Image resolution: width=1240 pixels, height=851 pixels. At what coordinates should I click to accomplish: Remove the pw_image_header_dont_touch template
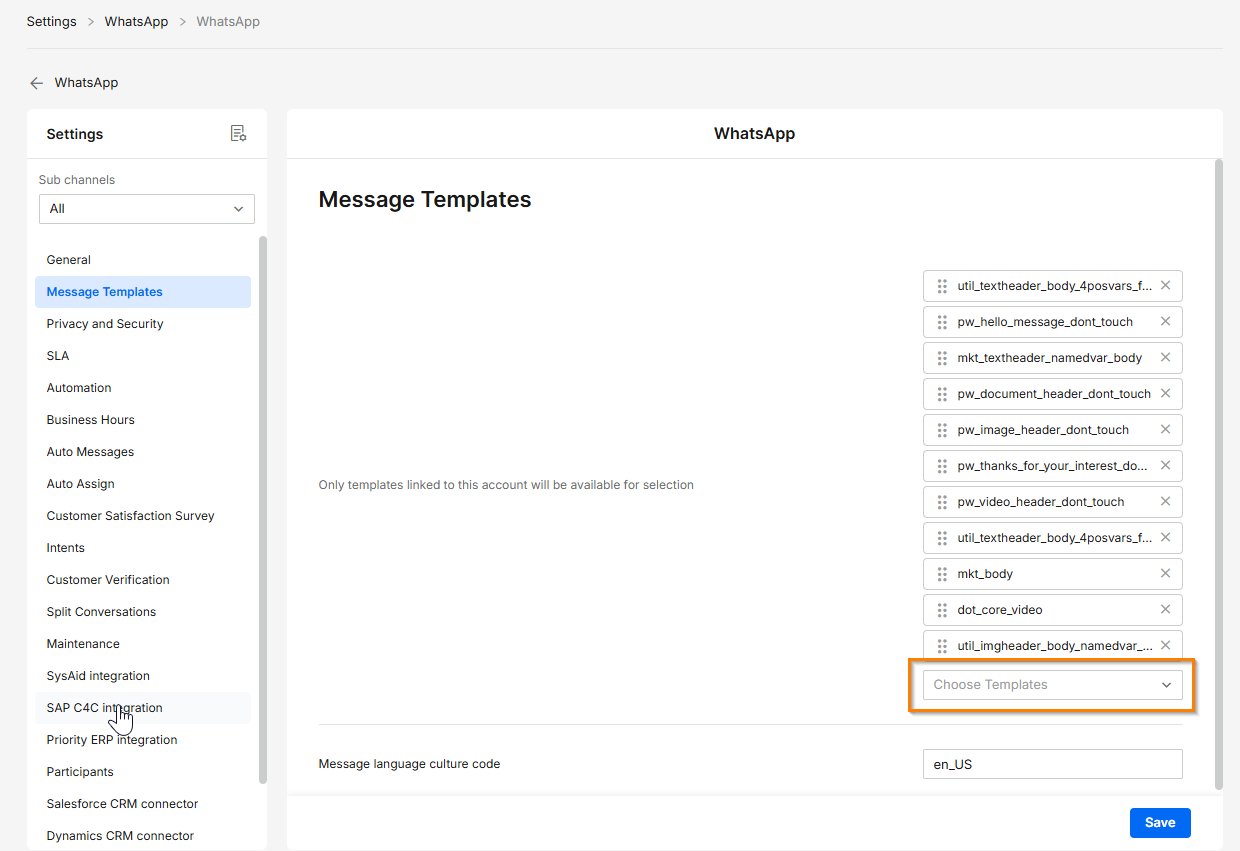click(x=1165, y=430)
